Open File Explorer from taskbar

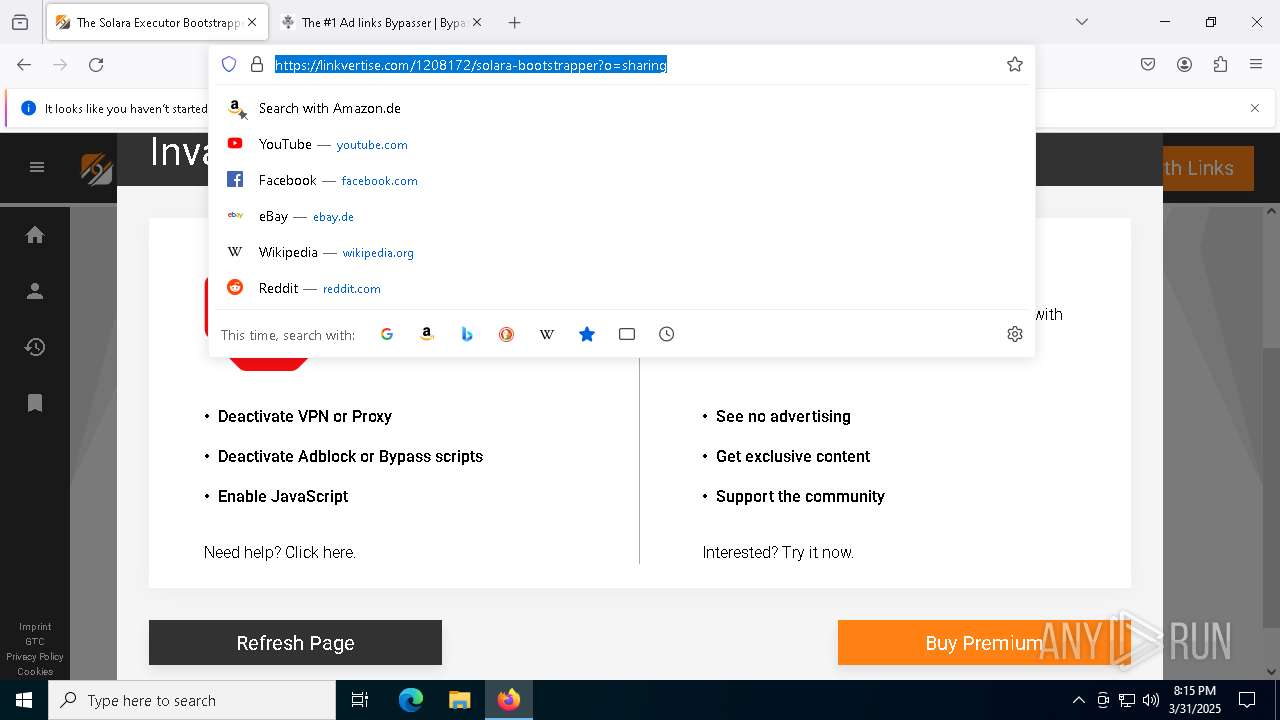coord(459,700)
